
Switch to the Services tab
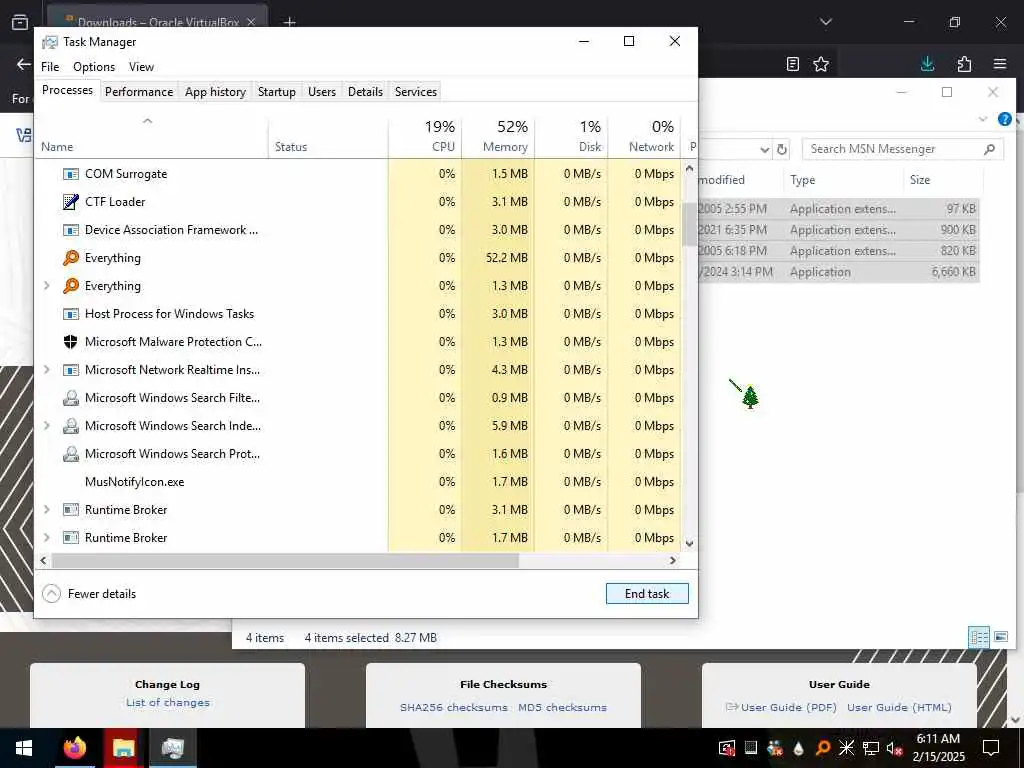pos(416,92)
